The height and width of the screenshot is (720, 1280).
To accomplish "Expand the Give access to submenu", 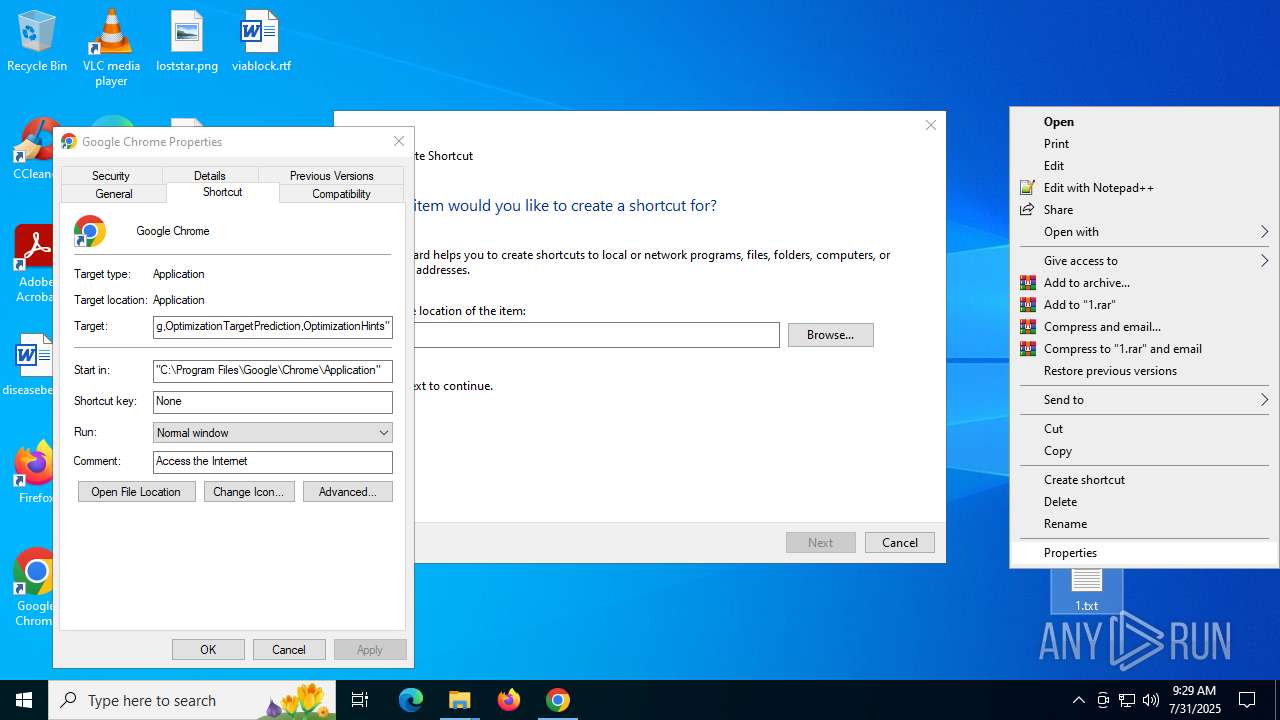I will coord(1144,261).
